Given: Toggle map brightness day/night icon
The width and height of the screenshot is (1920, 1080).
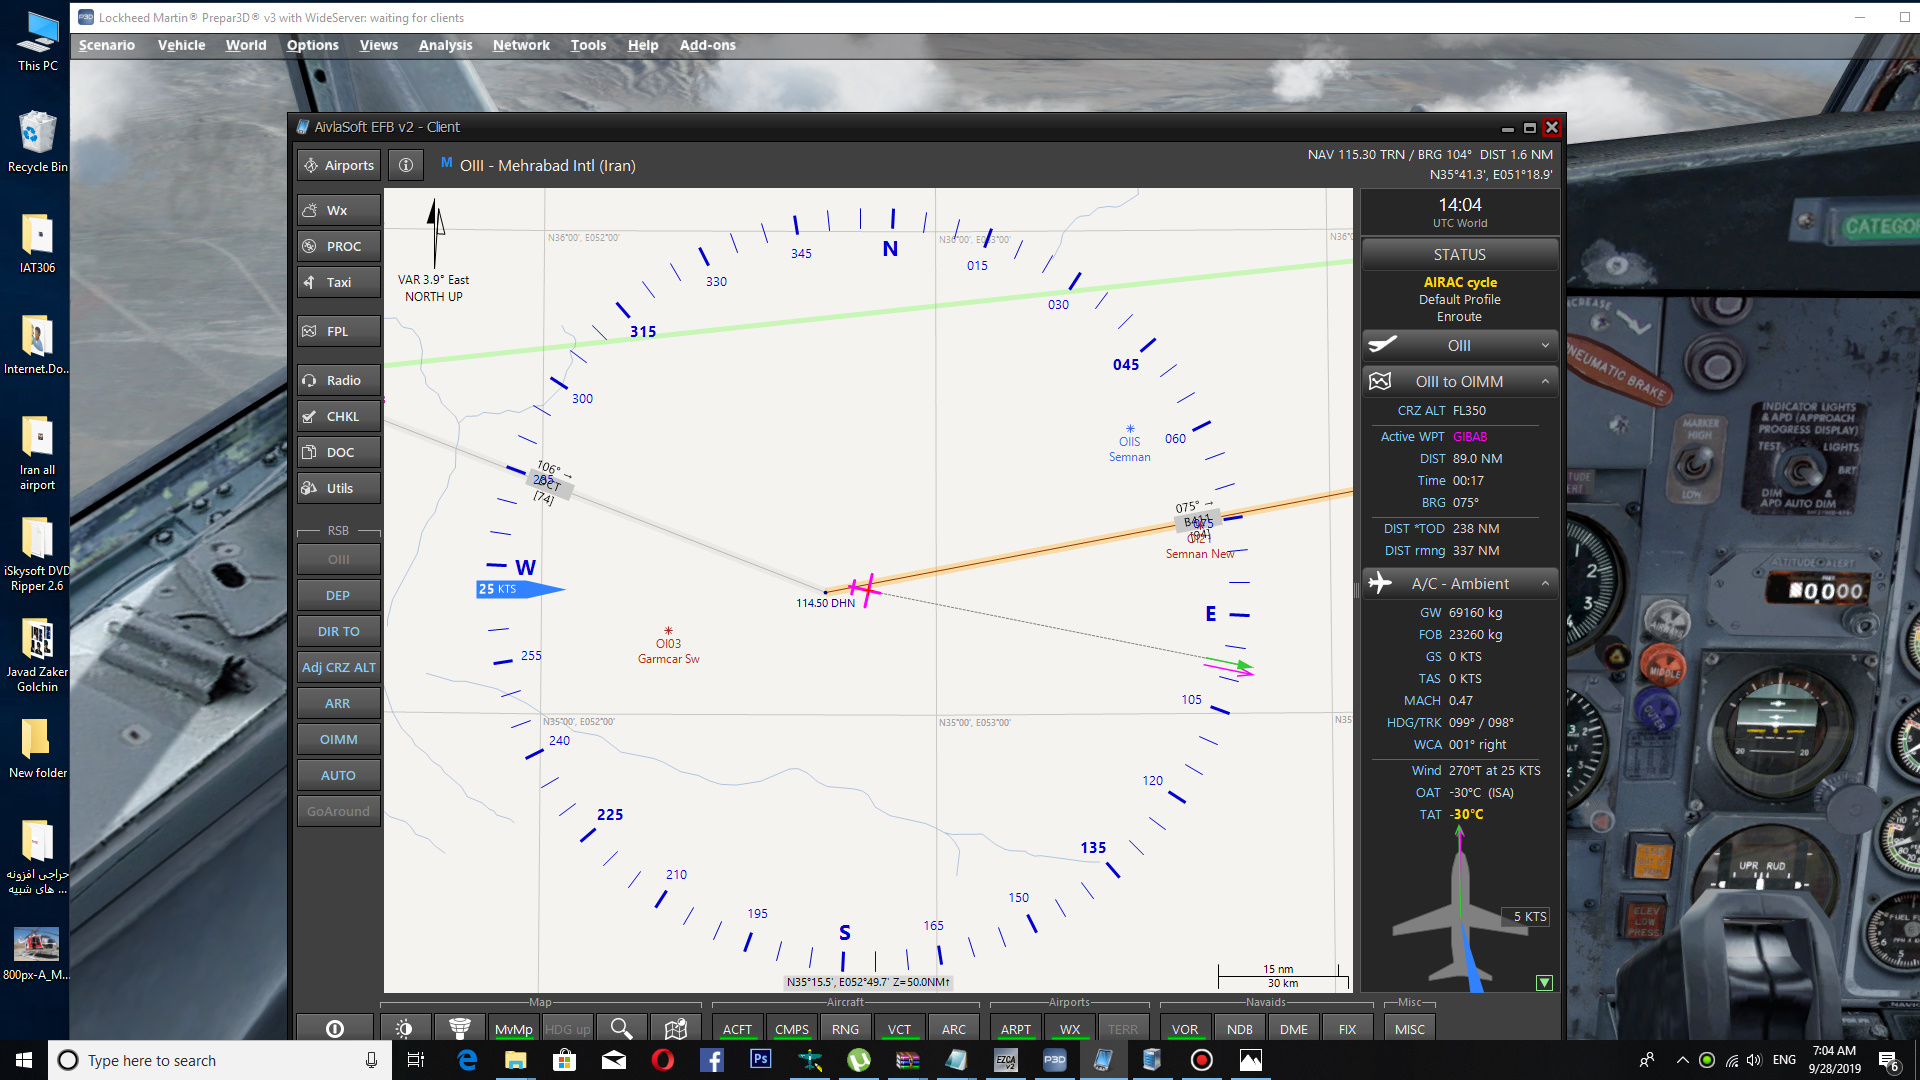Looking at the screenshot, I should (404, 1028).
